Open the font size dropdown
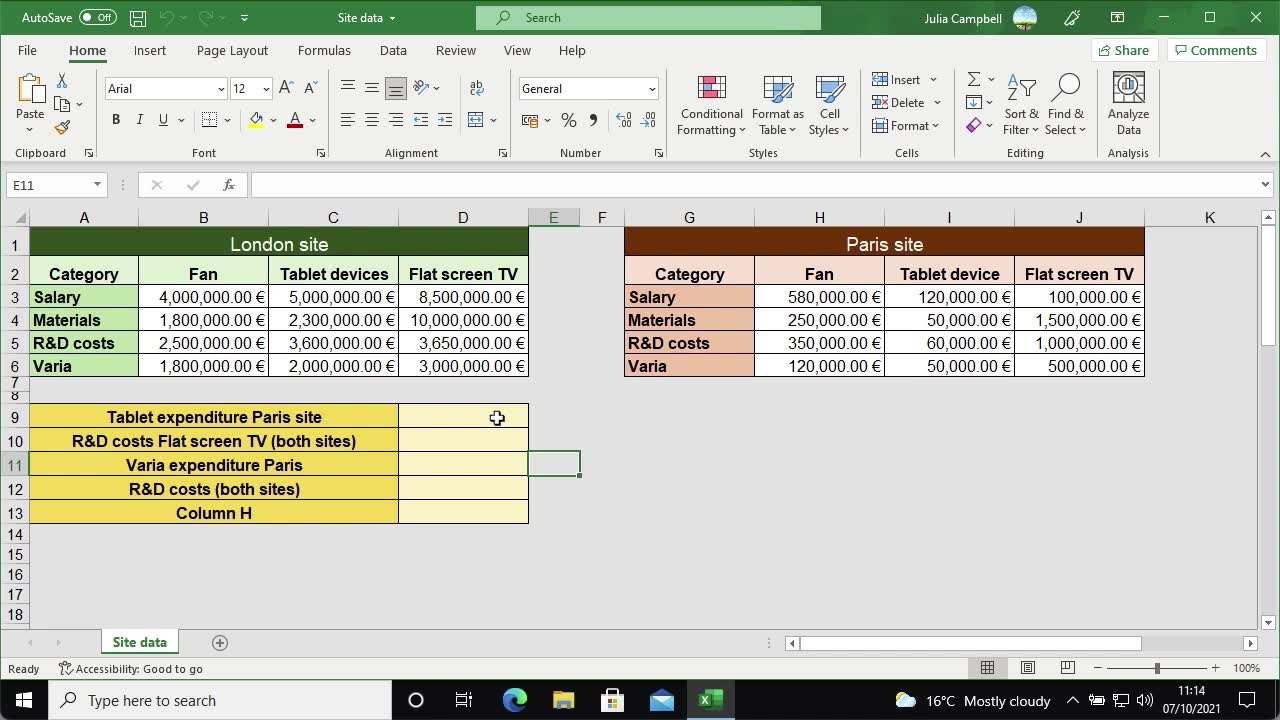Viewport: 1280px width, 720px height. (265, 89)
